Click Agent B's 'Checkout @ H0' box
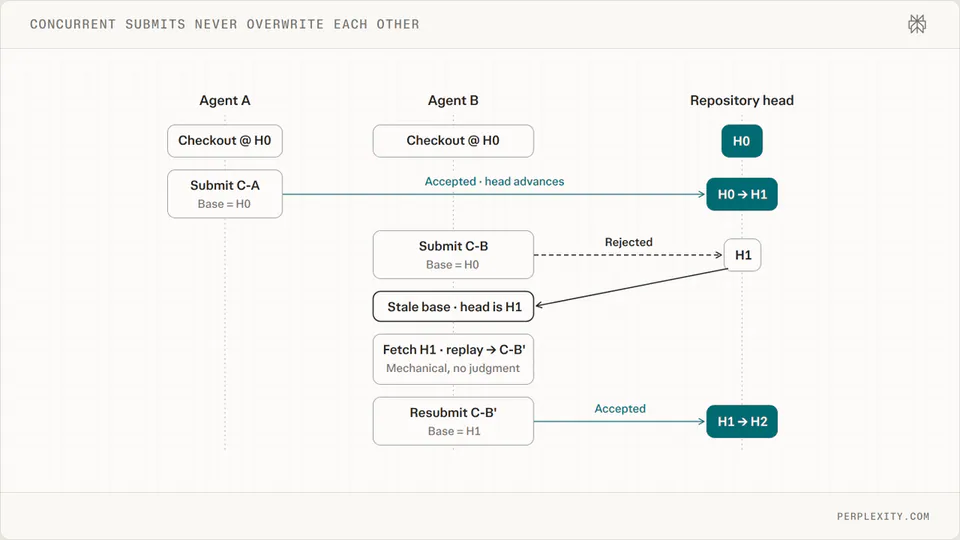Viewport: 960px width, 540px height. [453, 141]
